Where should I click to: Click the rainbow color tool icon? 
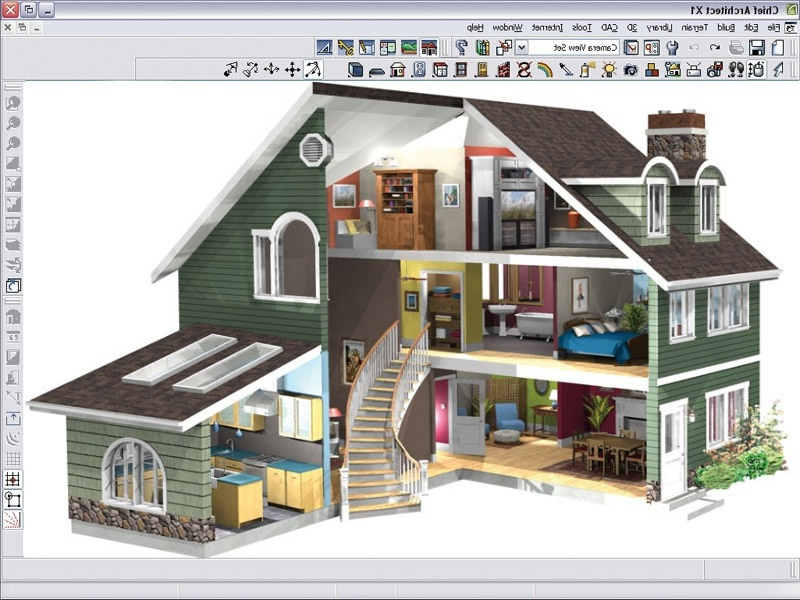pyautogui.click(x=544, y=70)
